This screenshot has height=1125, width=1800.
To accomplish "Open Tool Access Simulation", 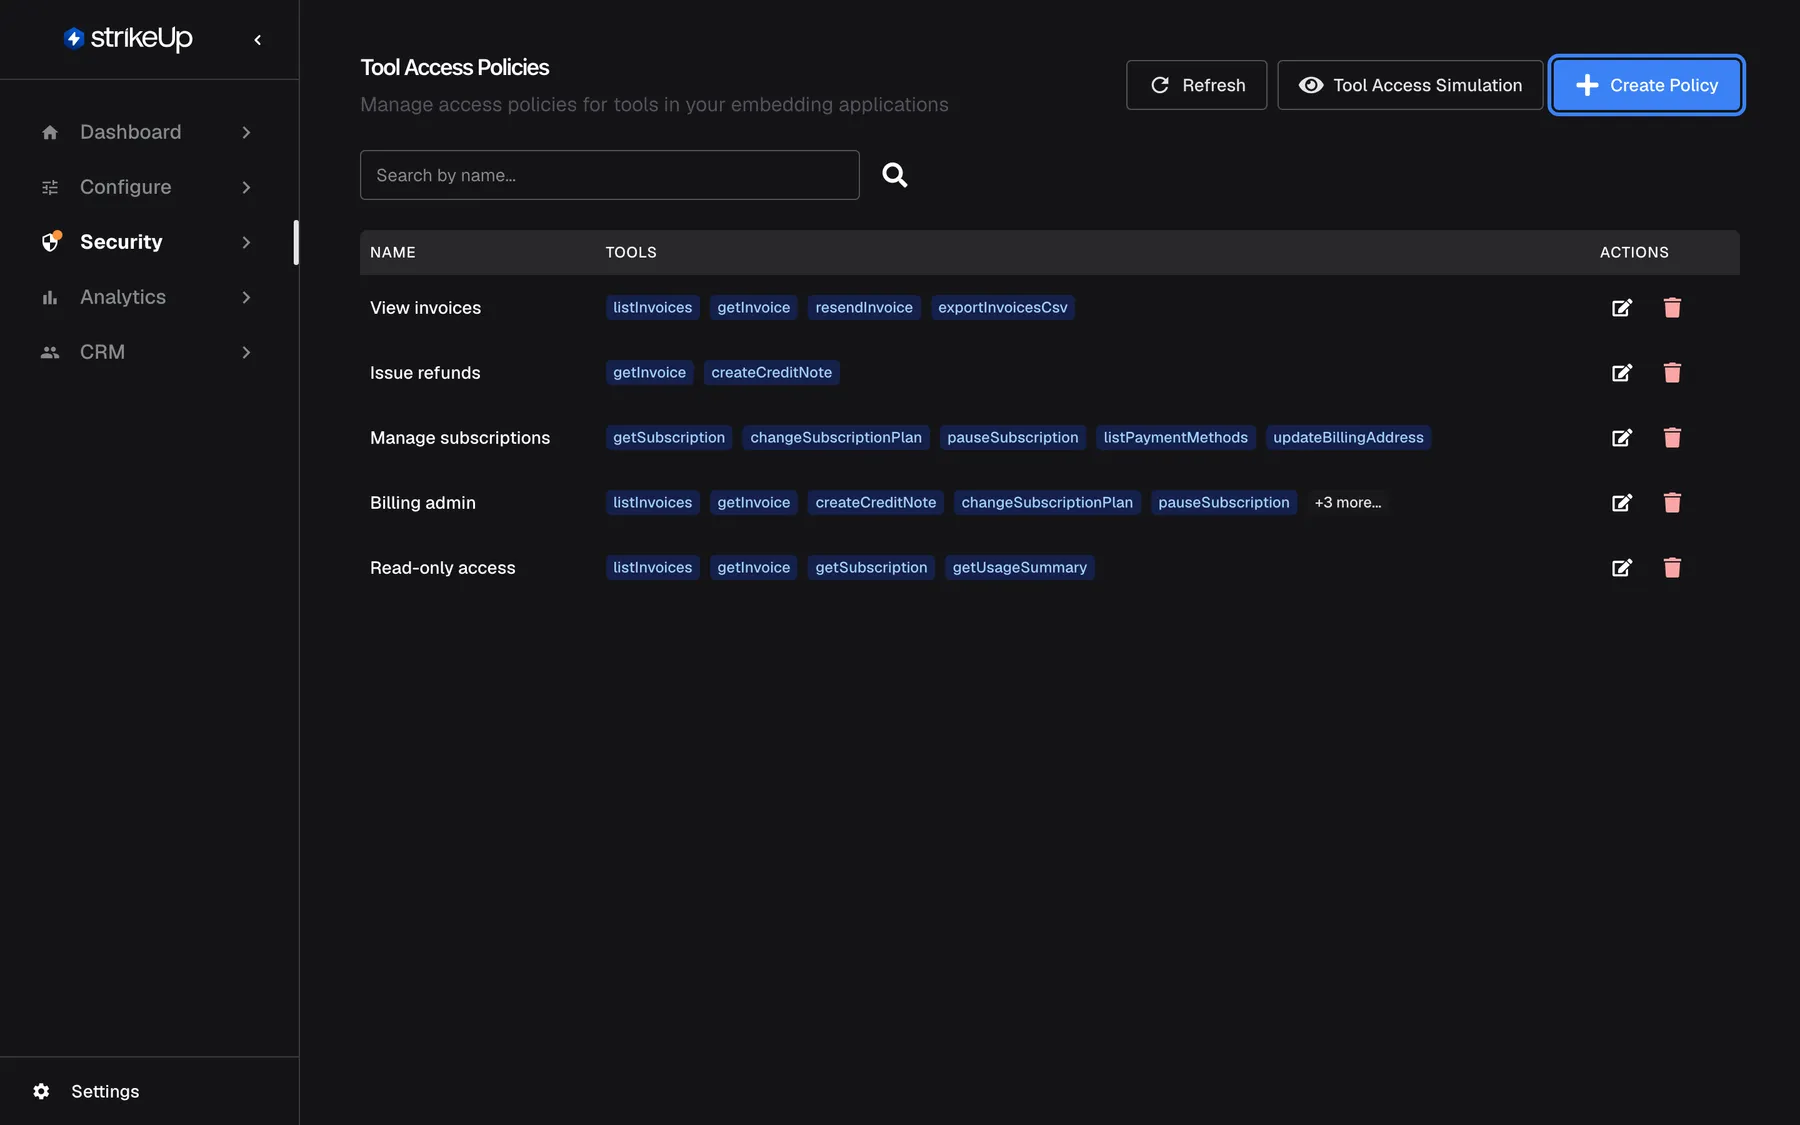I will point(1410,85).
